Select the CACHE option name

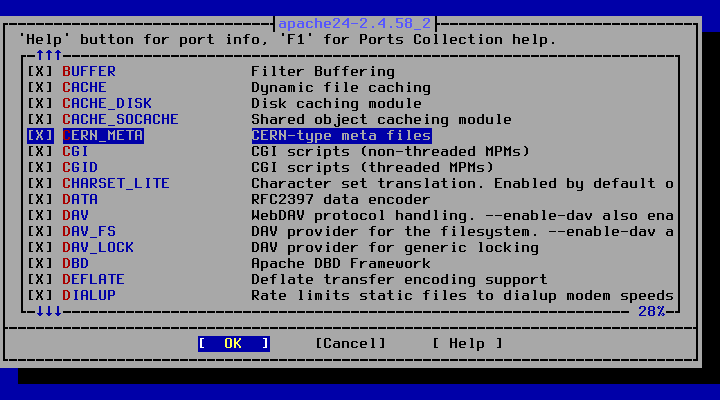84,88
